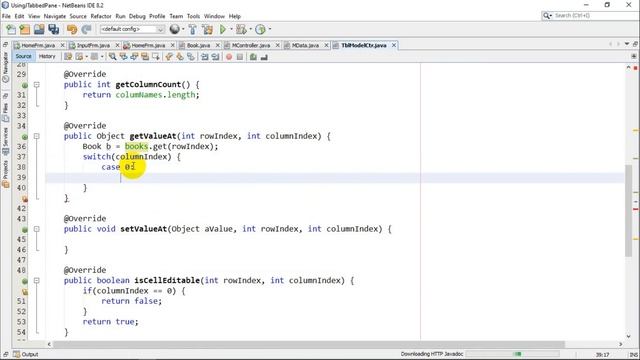
Task: Toggle INS insert mode in status bar
Action: (633, 354)
